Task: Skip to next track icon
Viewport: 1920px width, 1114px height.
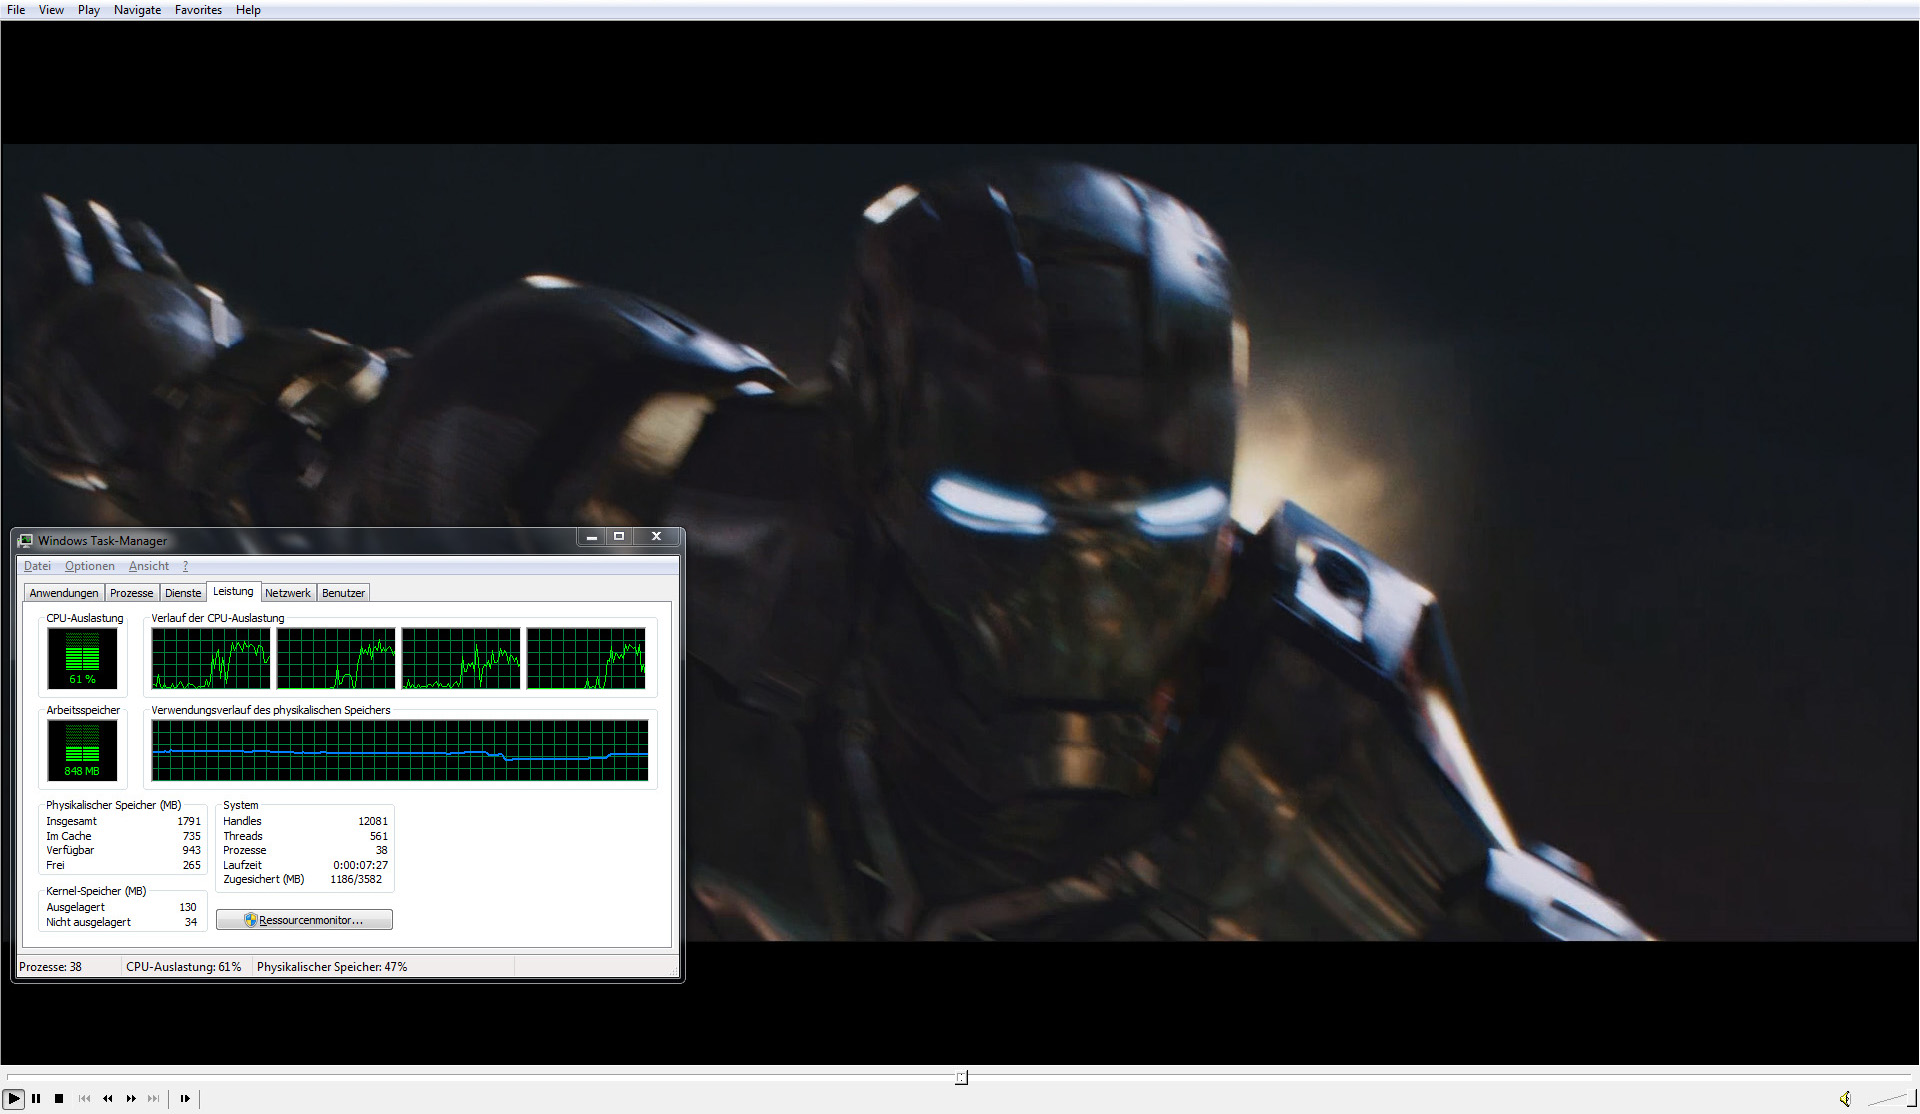Action: (153, 1098)
